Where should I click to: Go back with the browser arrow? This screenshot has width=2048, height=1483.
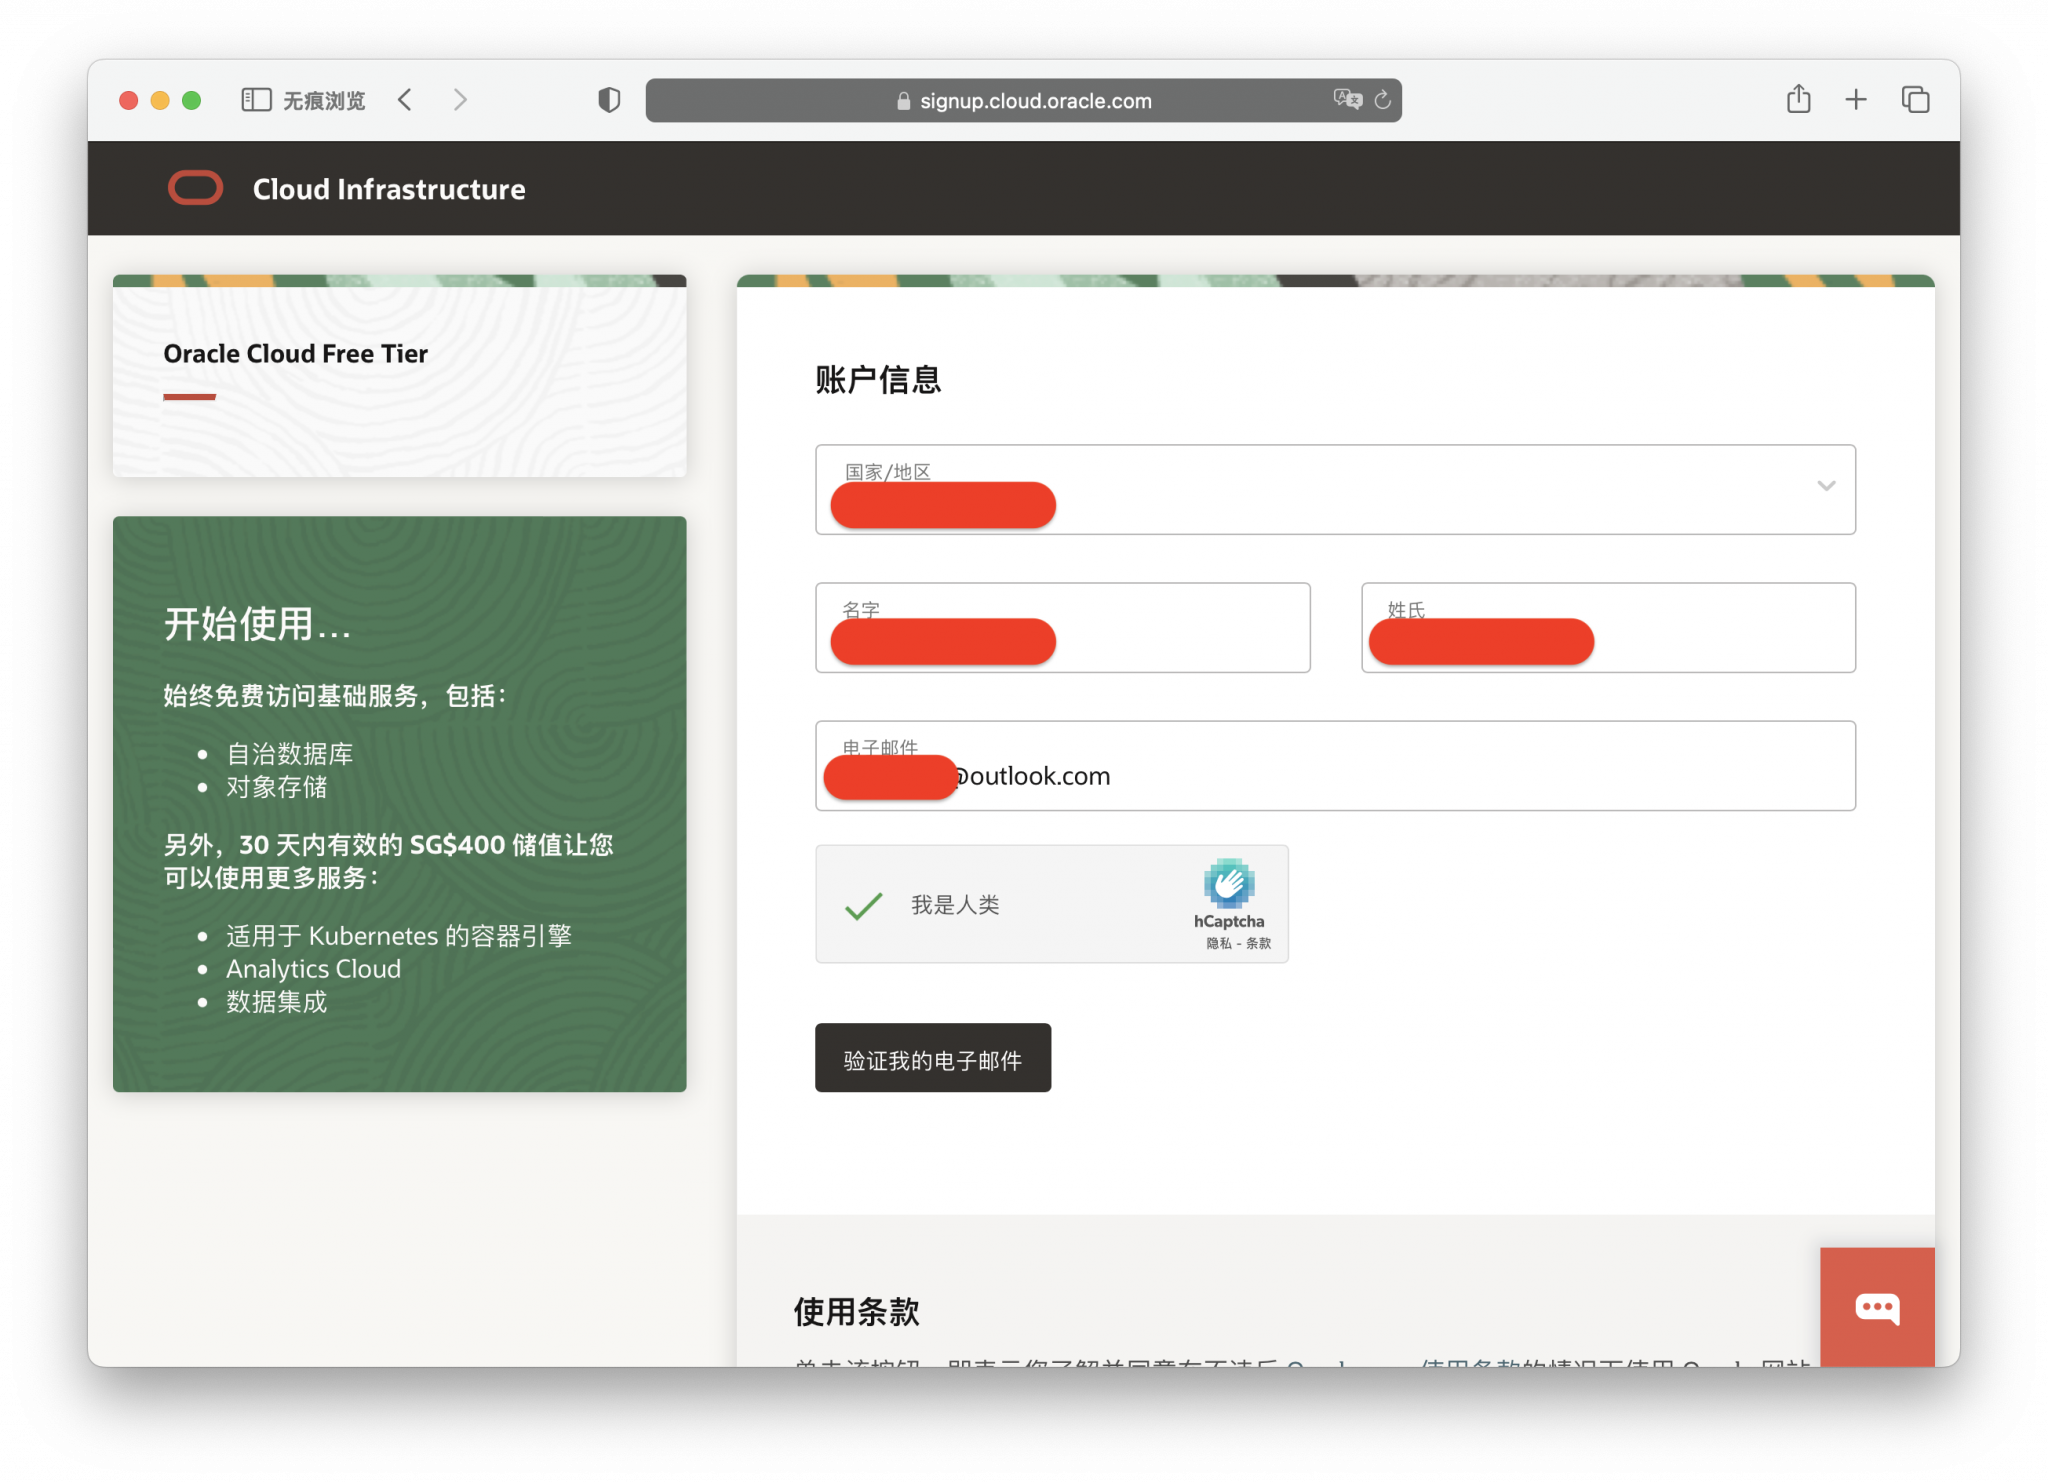[x=405, y=100]
